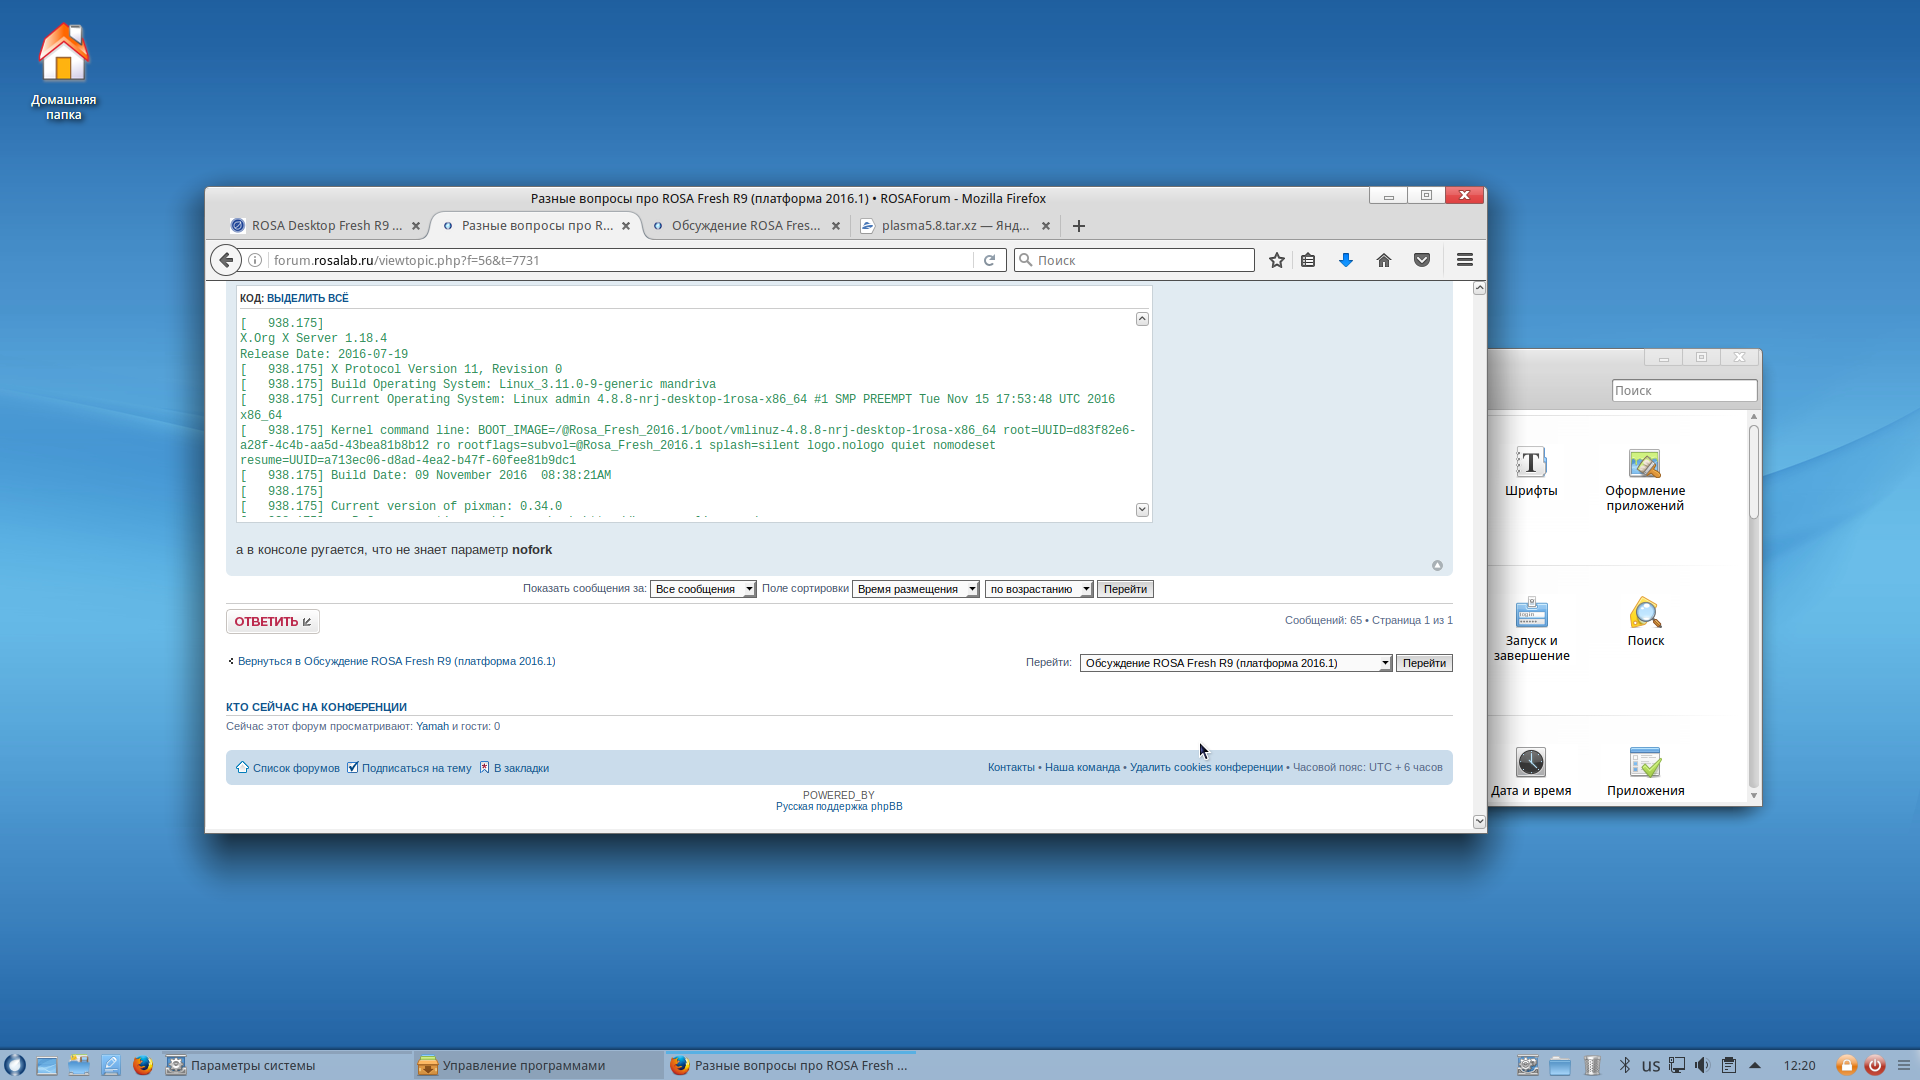This screenshot has width=1920, height=1080.
Task: Open Дата и время settings icon
Action: coord(1531,763)
